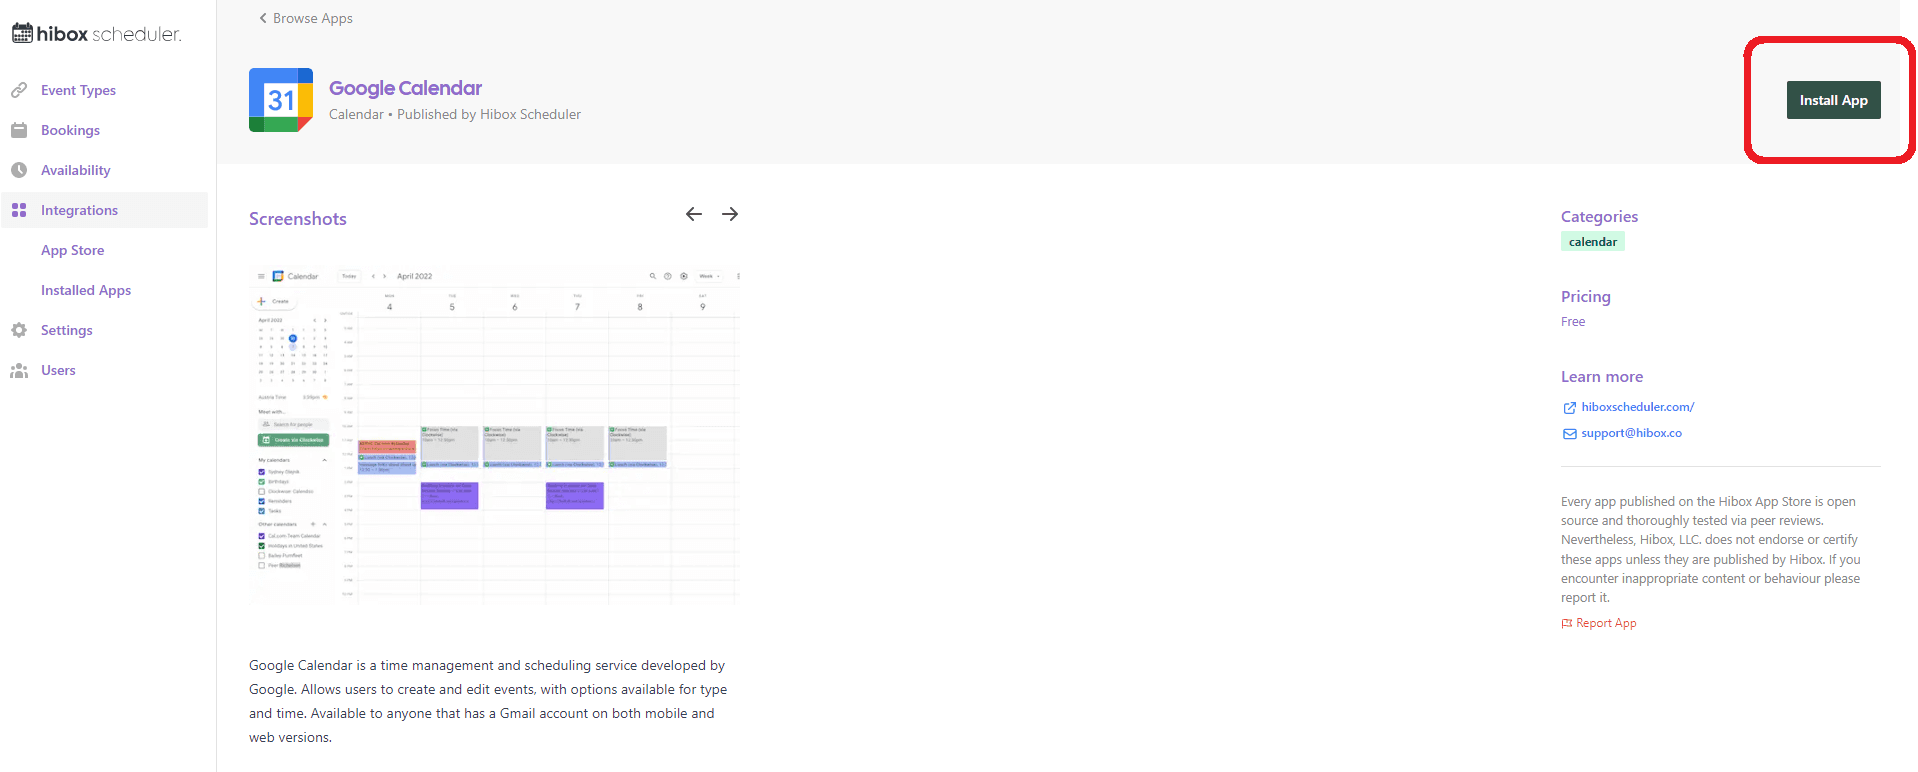
Task: Click the Users people icon
Action: pyautogui.click(x=19, y=370)
